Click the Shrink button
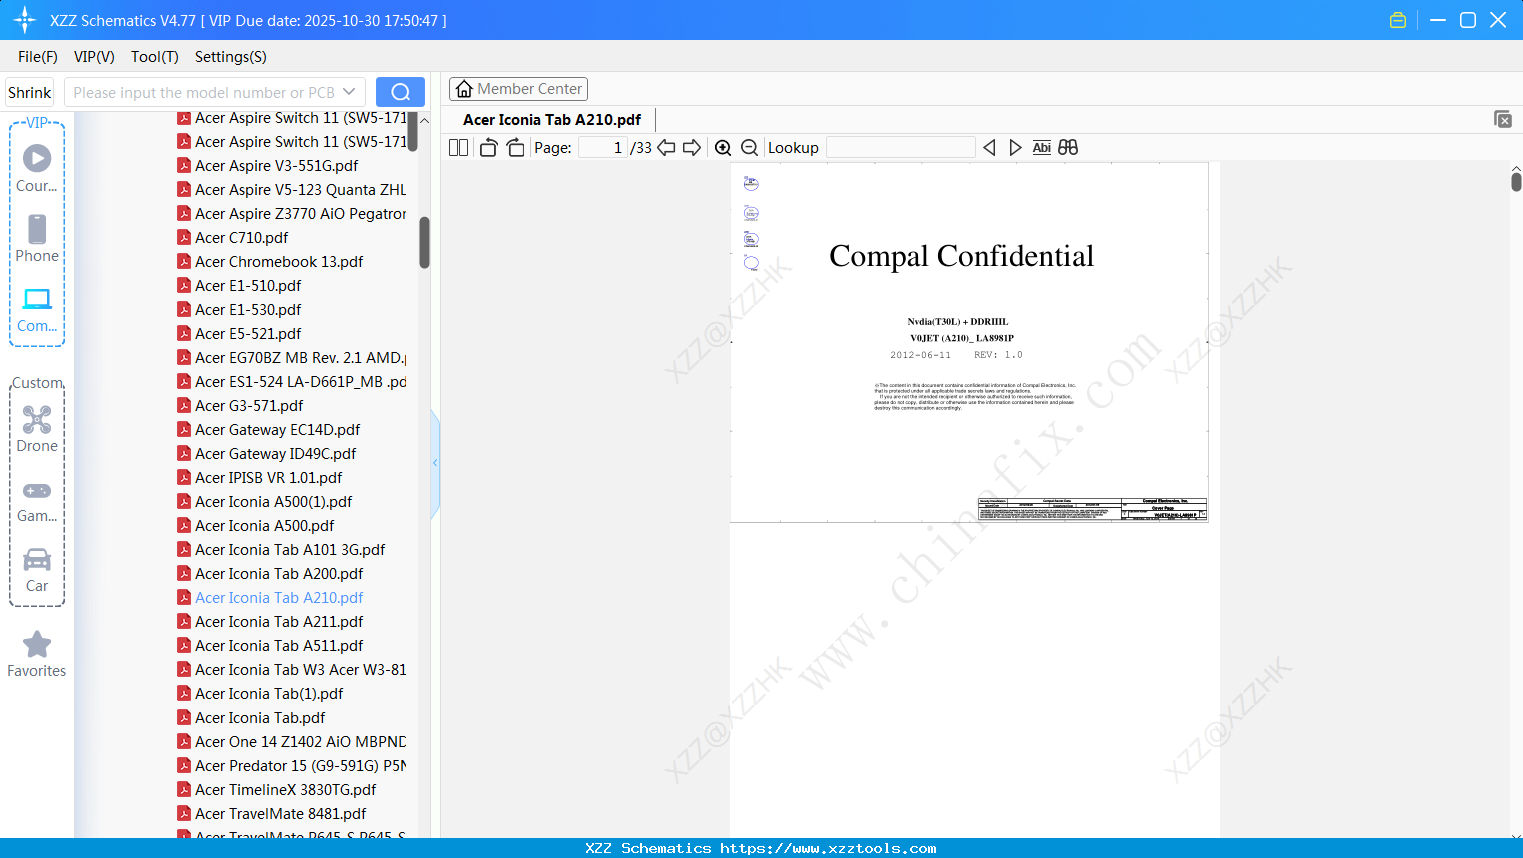 point(30,92)
